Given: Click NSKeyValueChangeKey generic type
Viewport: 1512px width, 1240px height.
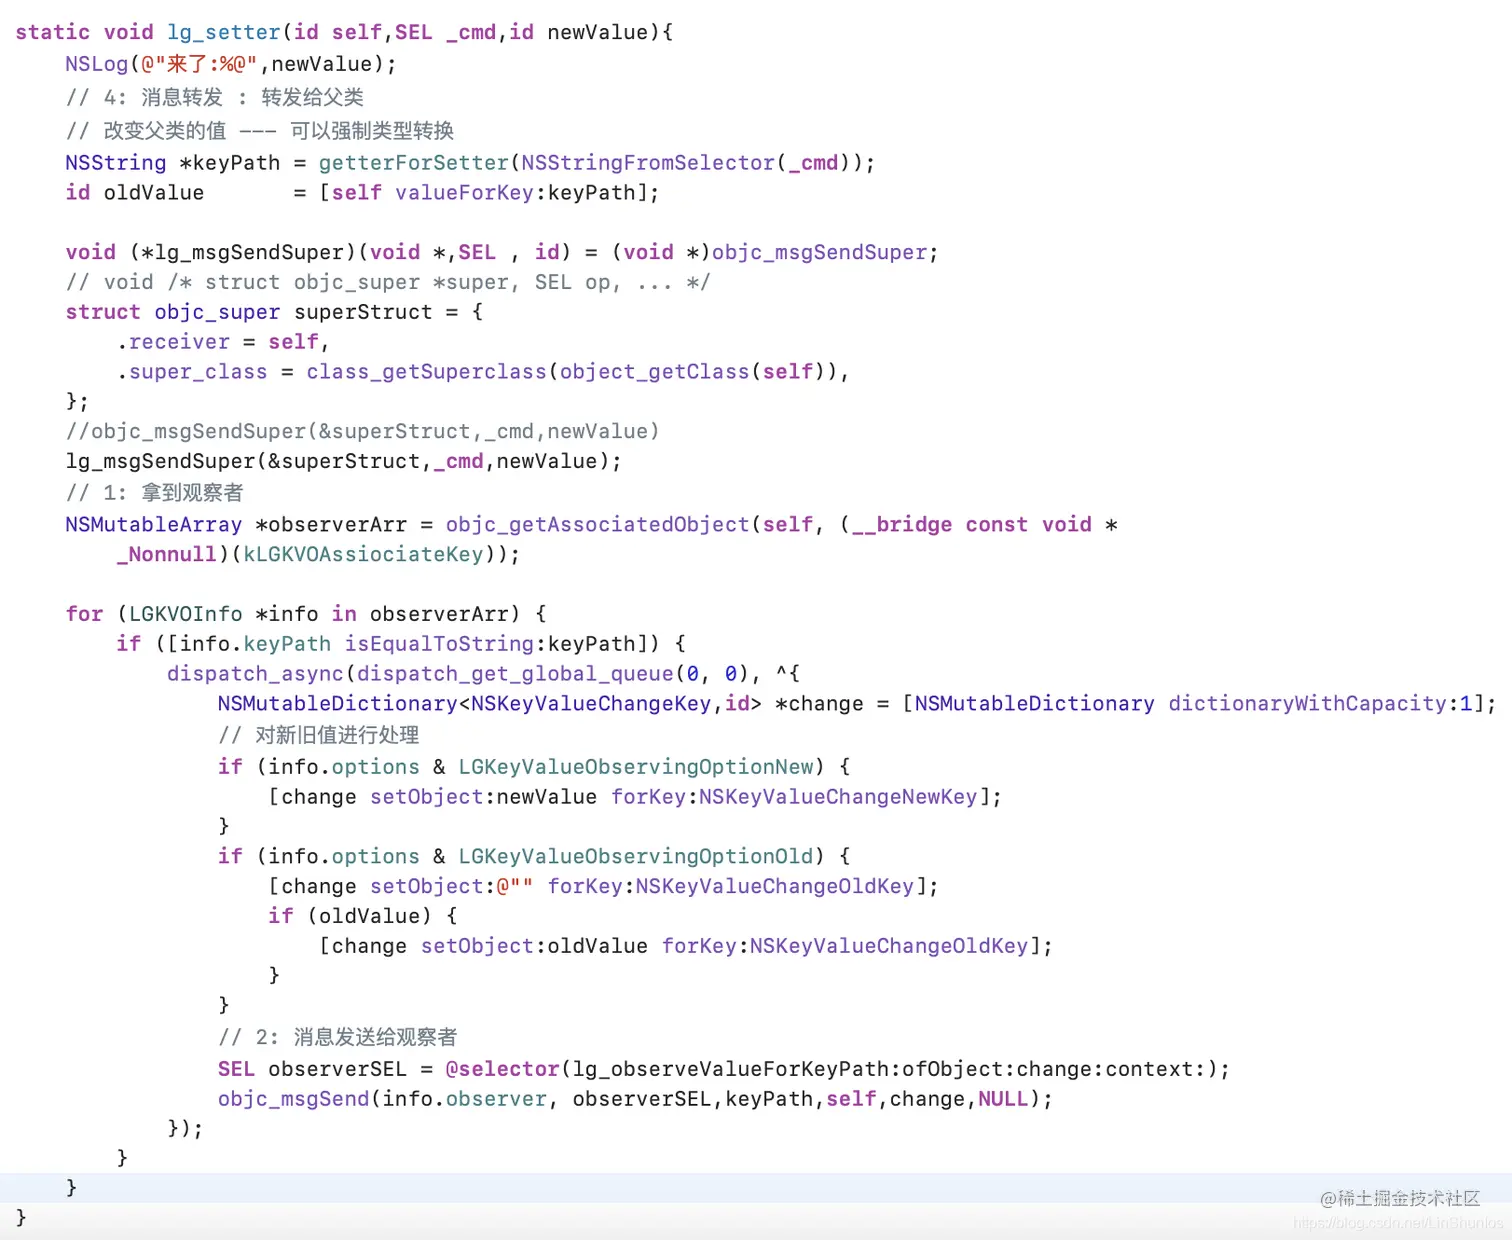Looking at the screenshot, I should (591, 704).
